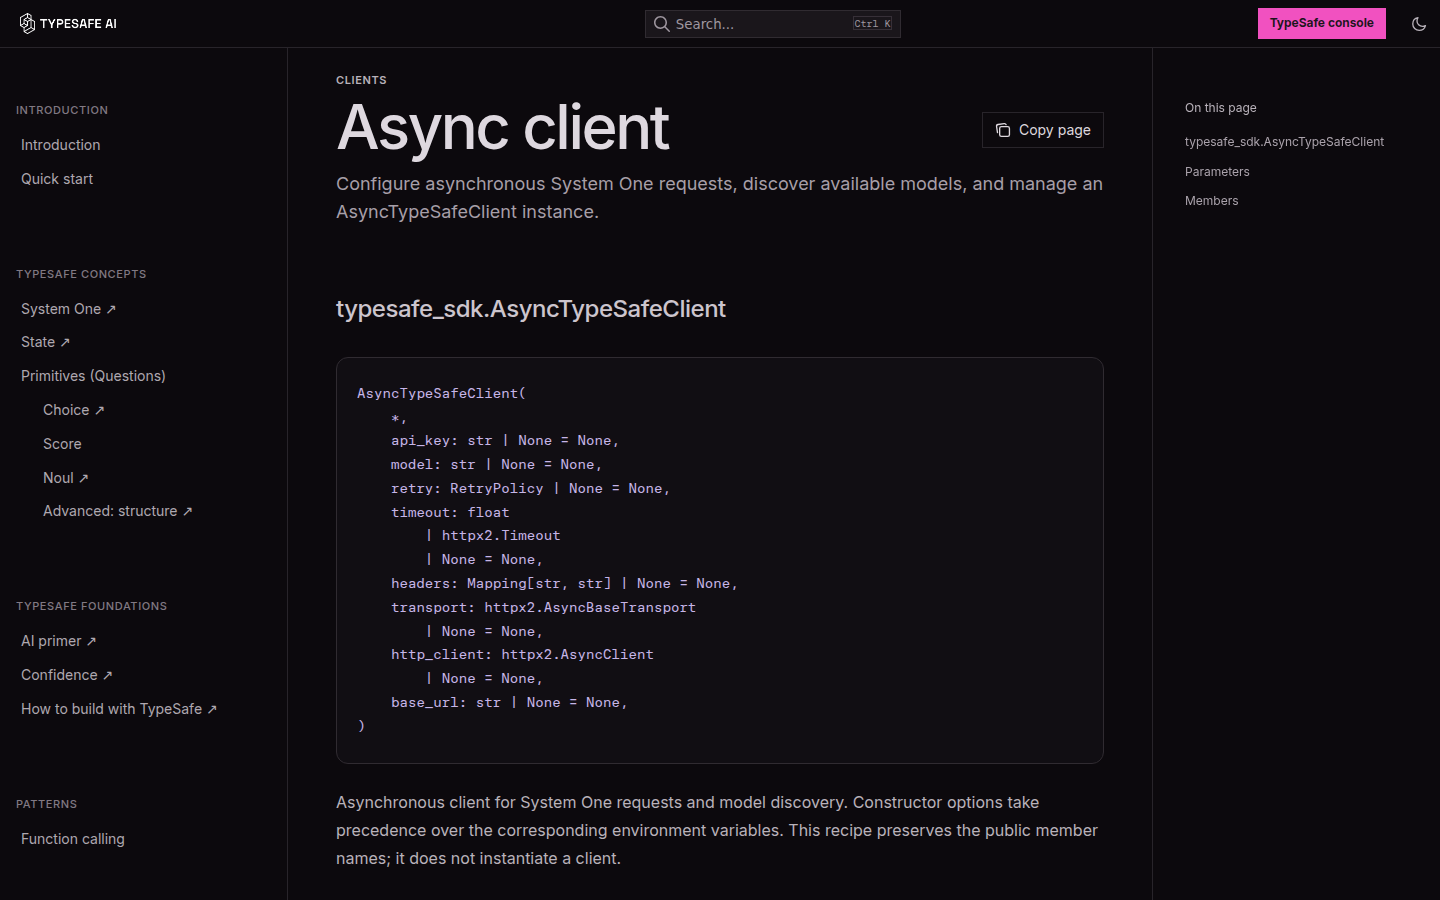This screenshot has width=1440, height=900.
Task: Open Function calling under Patterns
Action: pyautogui.click(x=73, y=839)
